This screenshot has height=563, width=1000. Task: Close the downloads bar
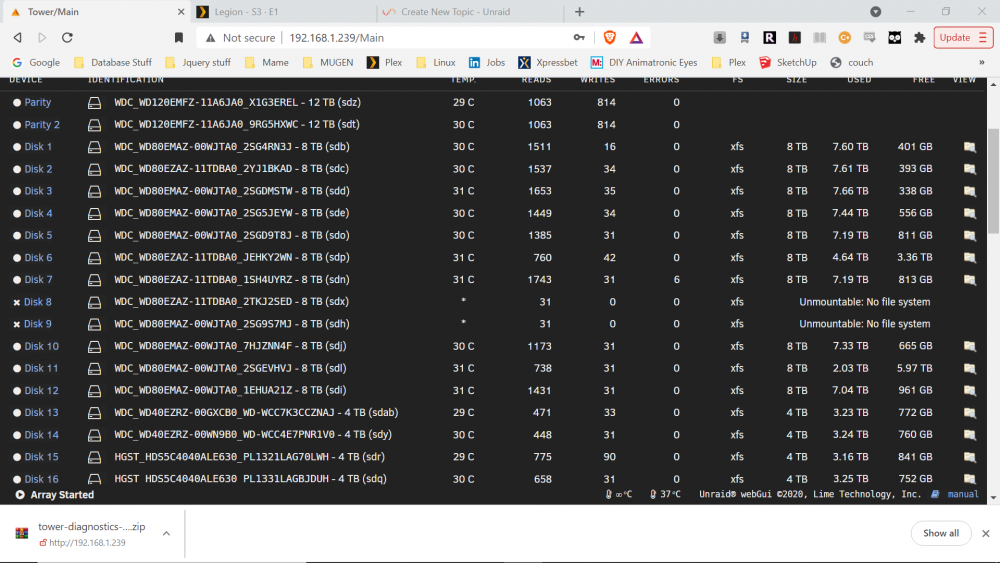point(985,534)
